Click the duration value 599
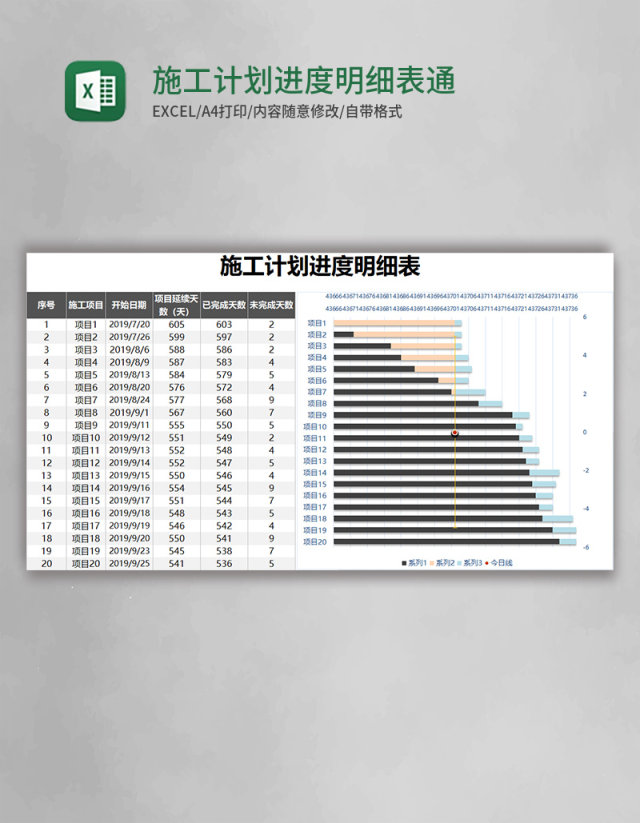This screenshot has height=823, width=640. 176,337
